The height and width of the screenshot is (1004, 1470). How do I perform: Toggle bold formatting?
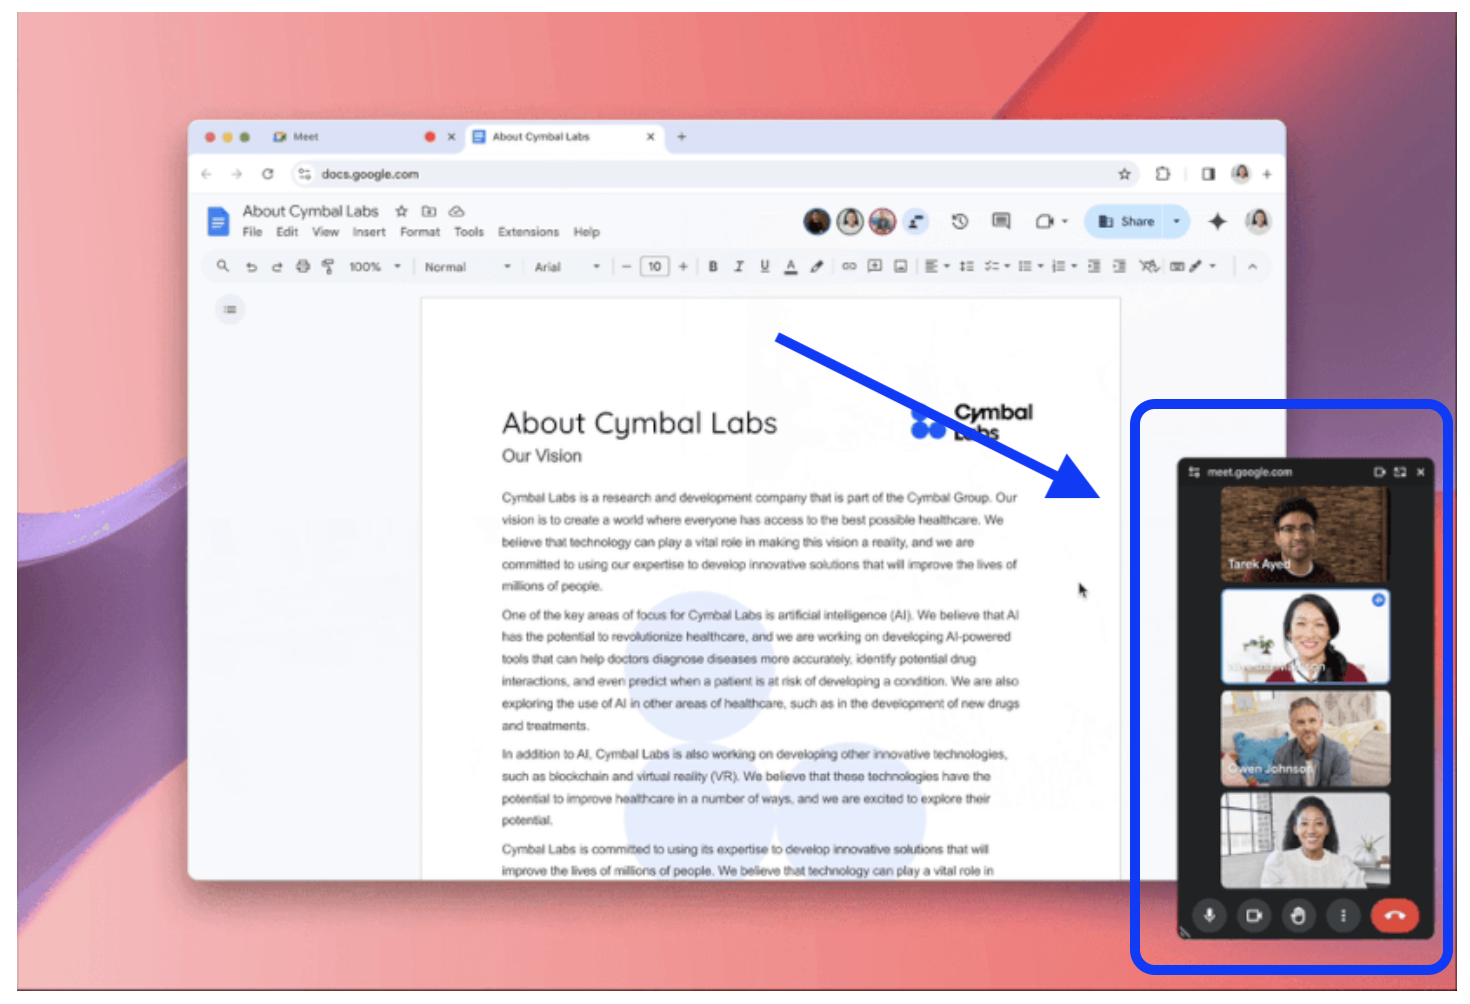pyautogui.click(x=713, y=266)
